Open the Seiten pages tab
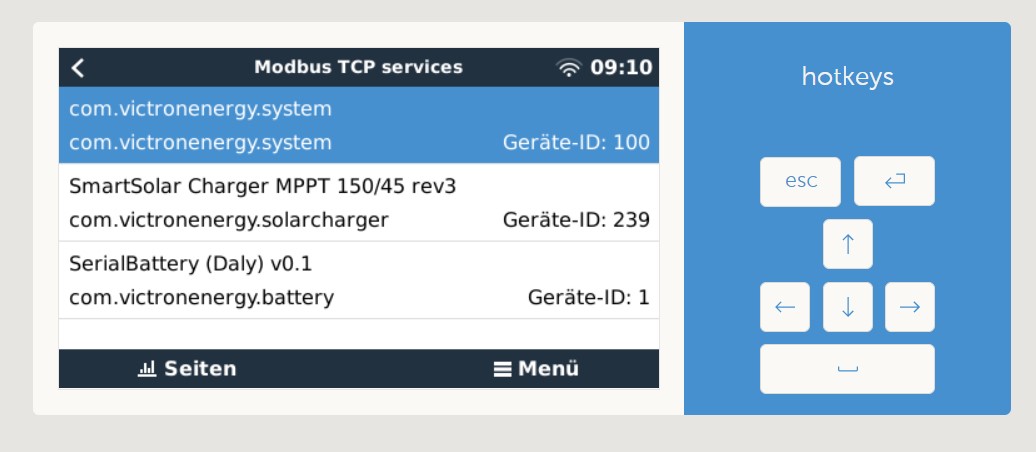 [187, 369]
